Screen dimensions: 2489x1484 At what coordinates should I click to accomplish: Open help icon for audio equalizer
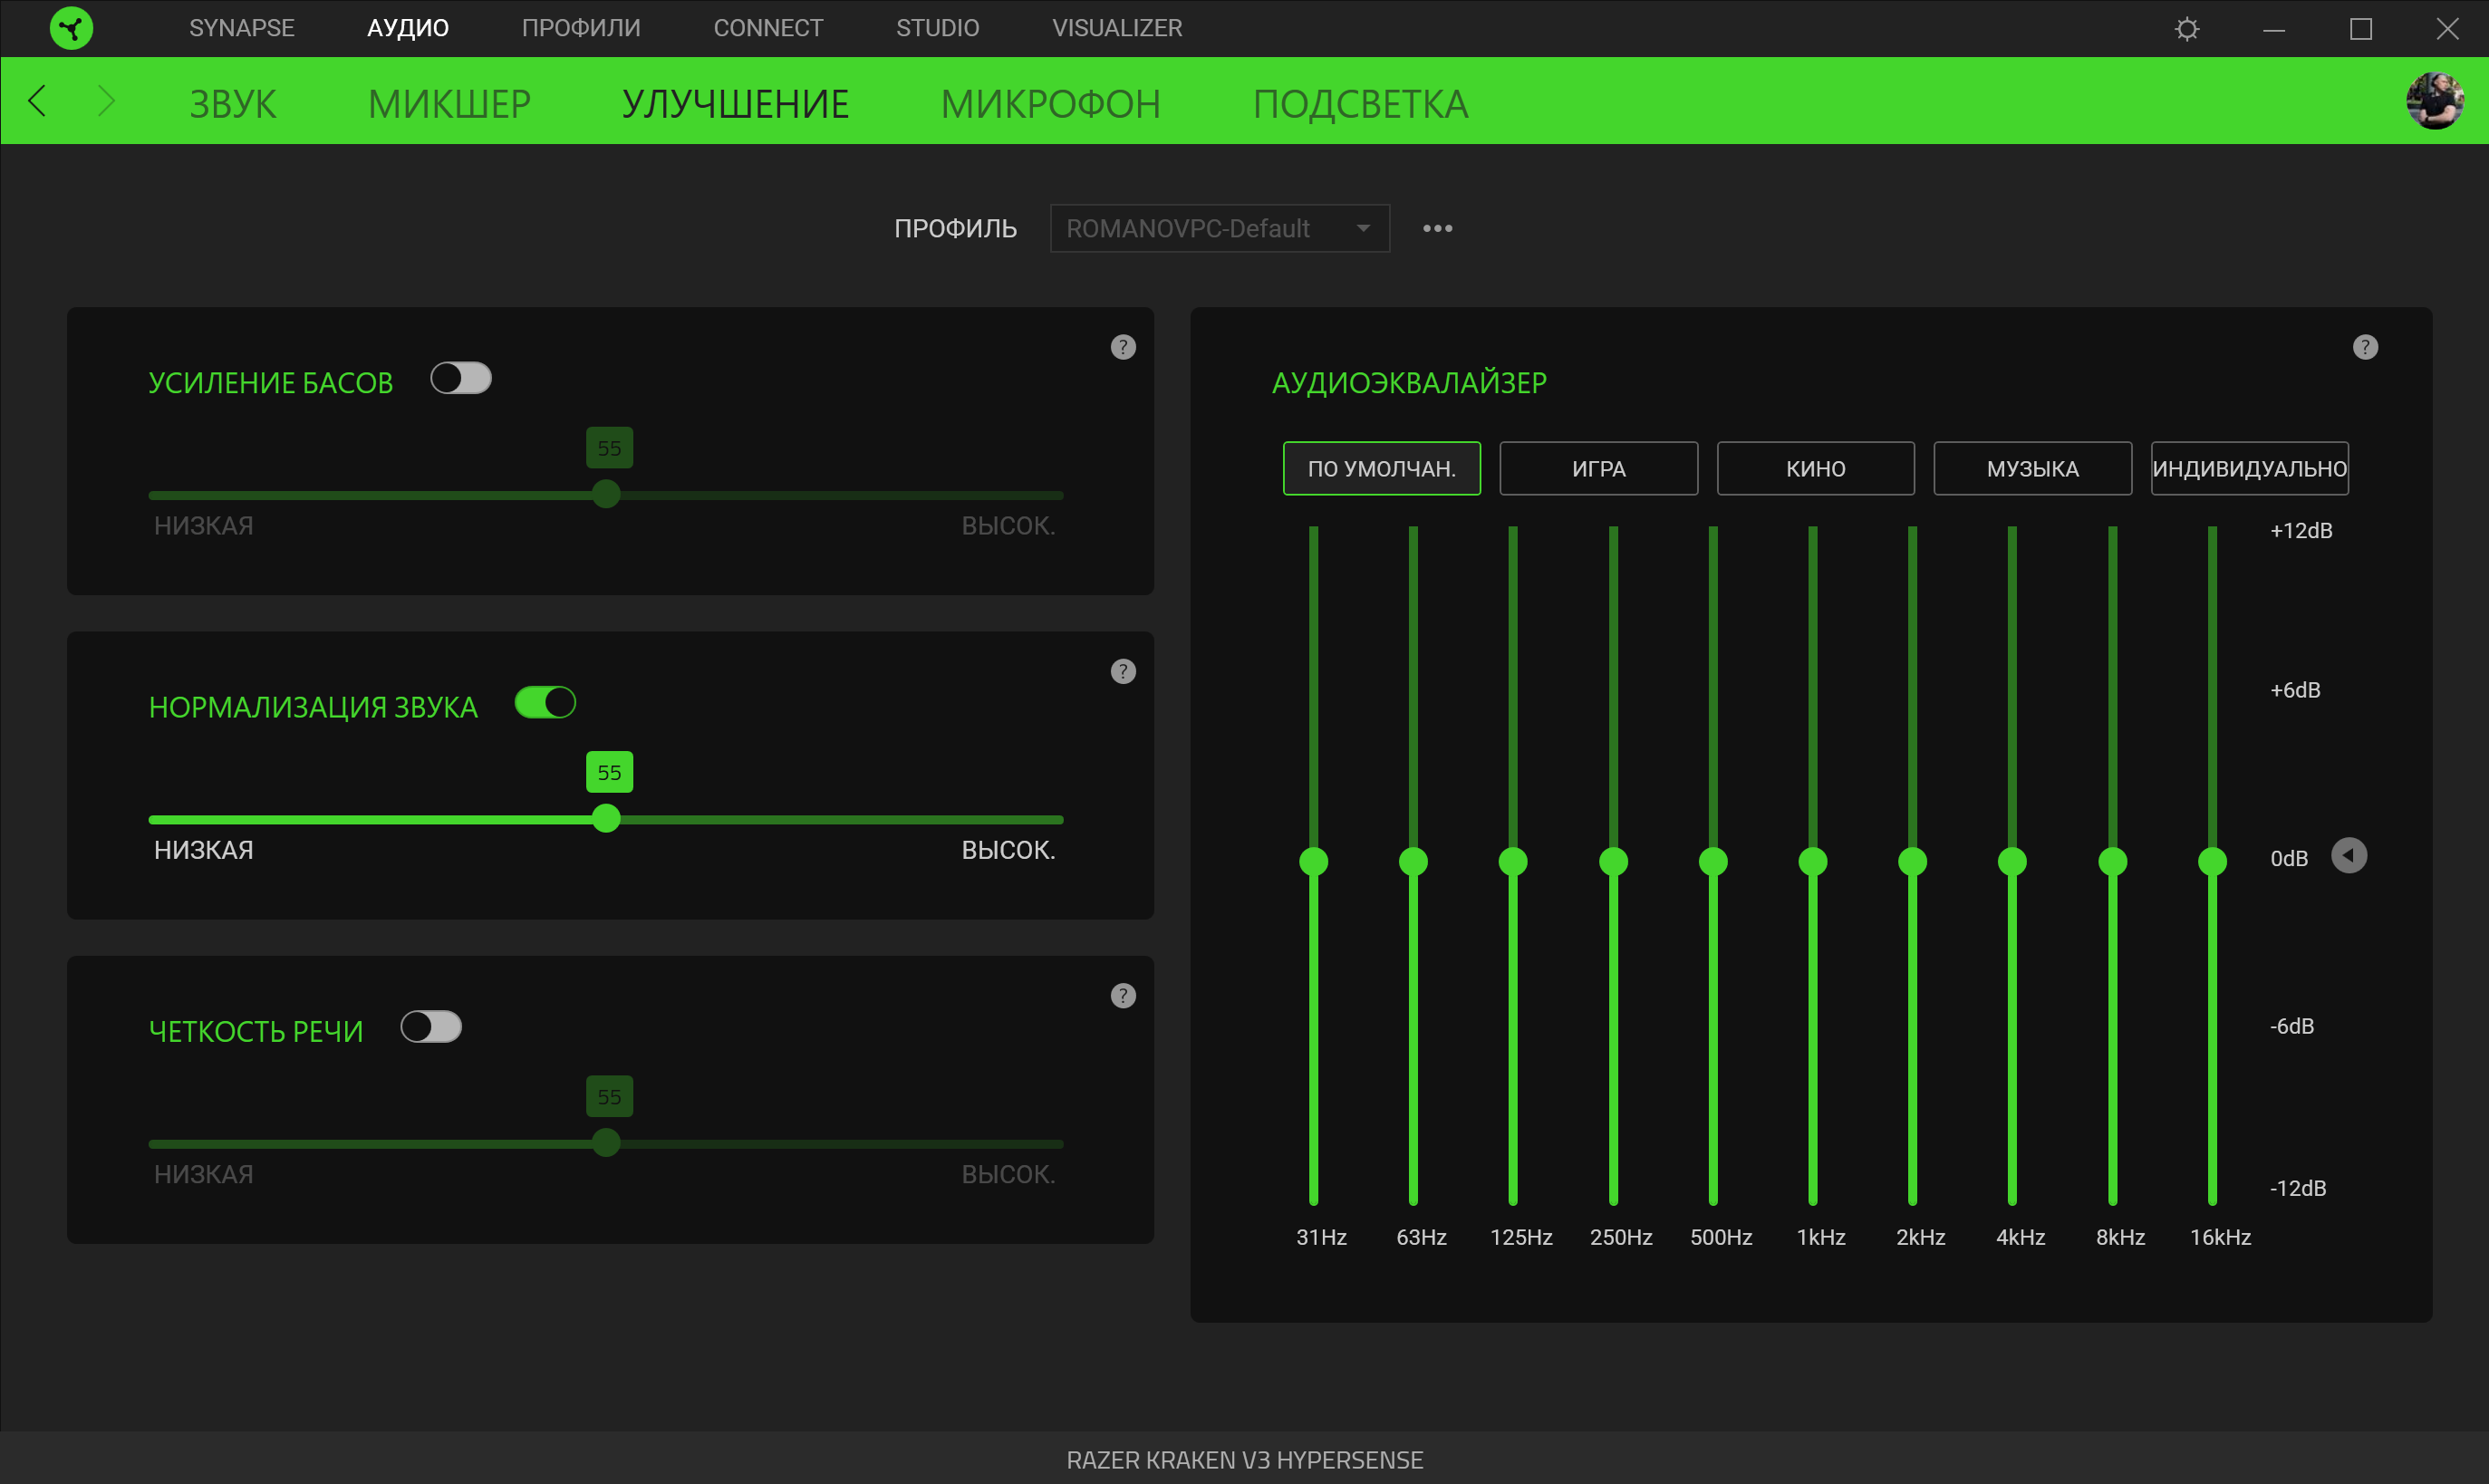tap(2364, 347)
